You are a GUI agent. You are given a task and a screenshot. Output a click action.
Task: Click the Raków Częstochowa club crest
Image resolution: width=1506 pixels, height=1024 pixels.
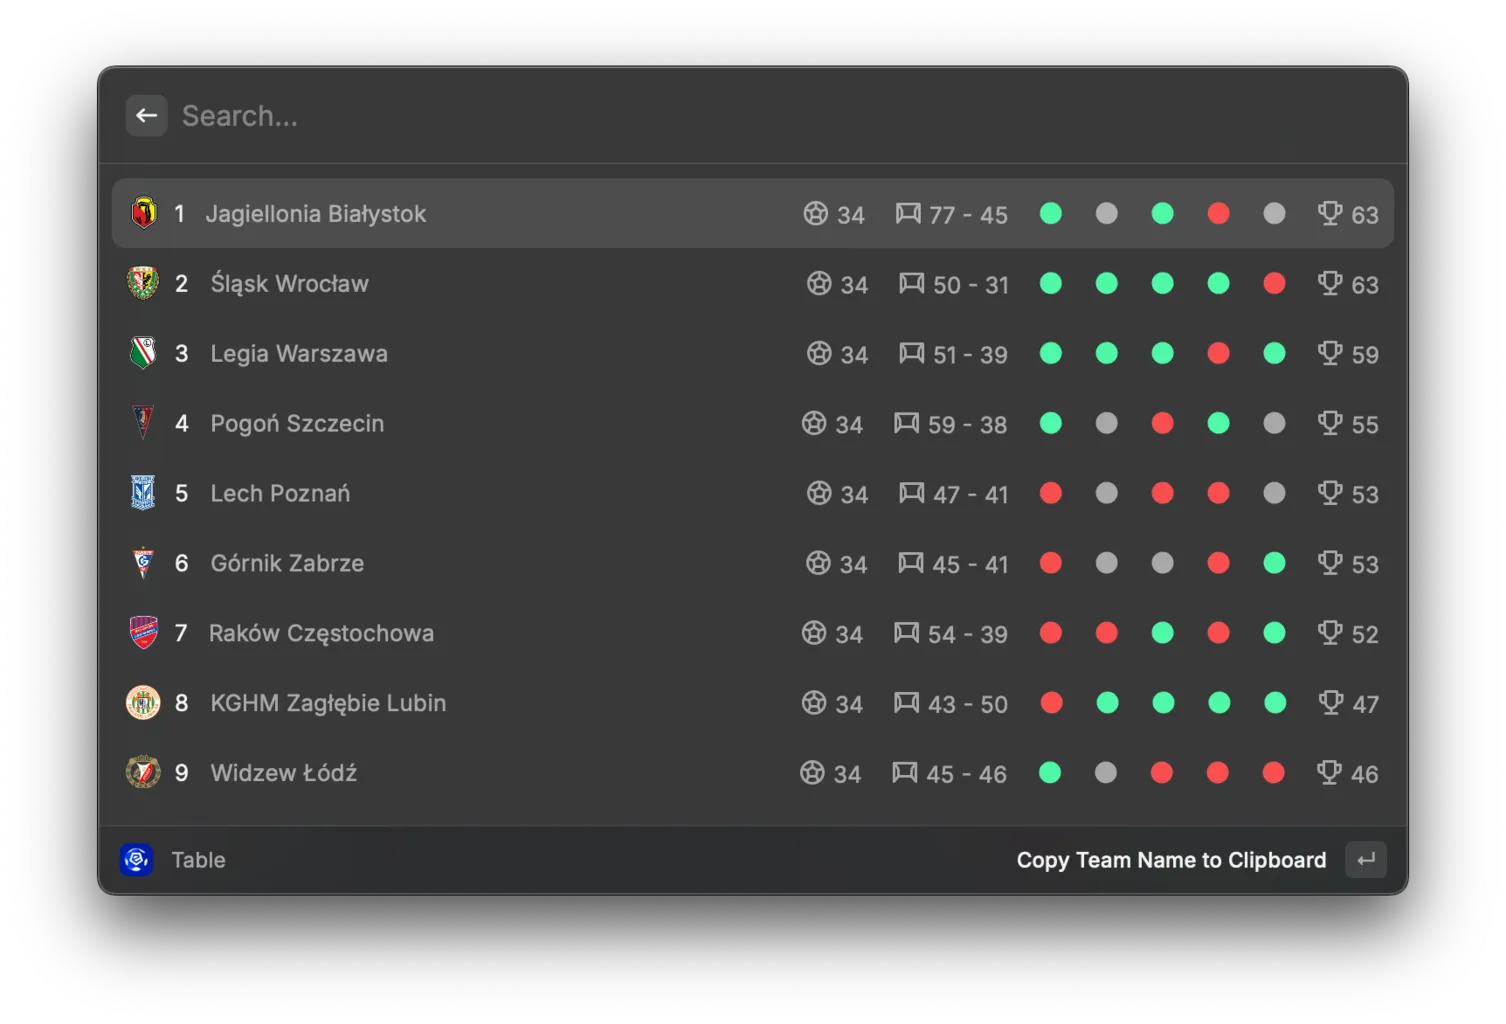pos(144,633)
